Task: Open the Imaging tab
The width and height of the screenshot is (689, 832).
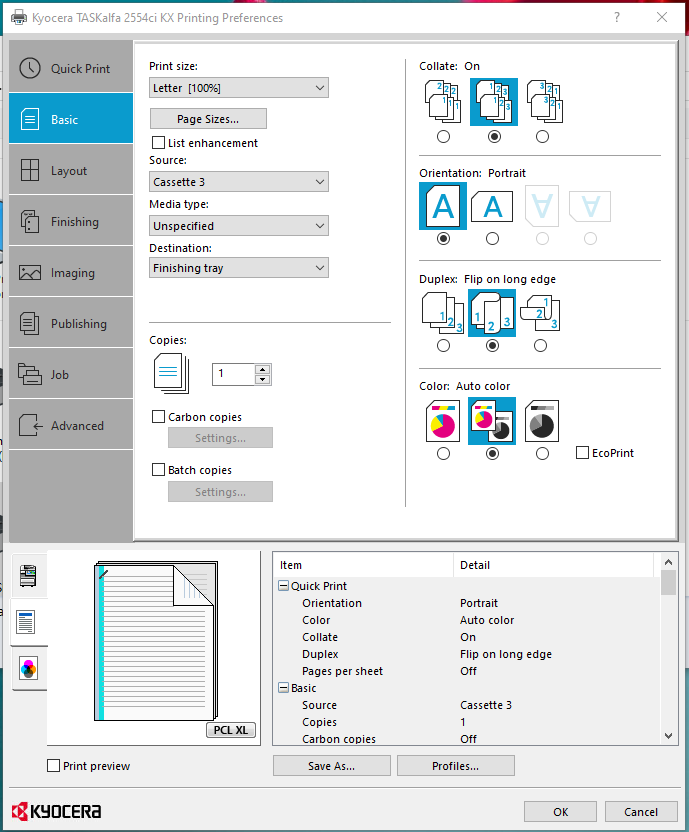Action: (71, 272)
